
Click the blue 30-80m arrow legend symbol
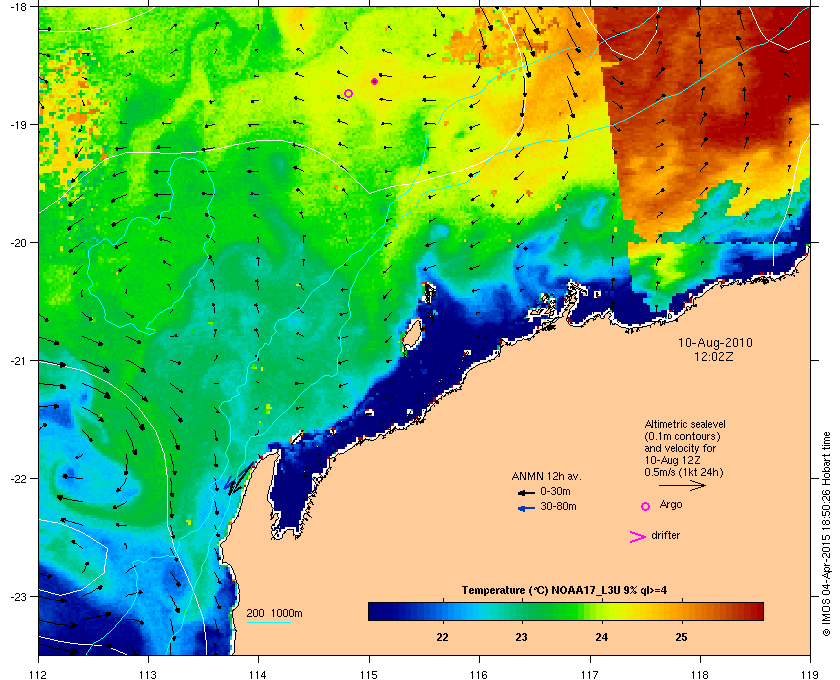(x=526, y=508)
